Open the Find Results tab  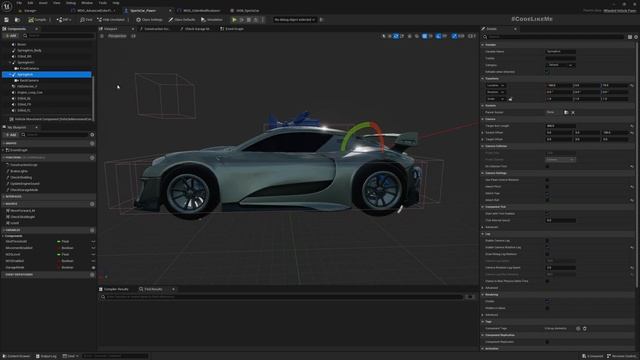[151, 289]
